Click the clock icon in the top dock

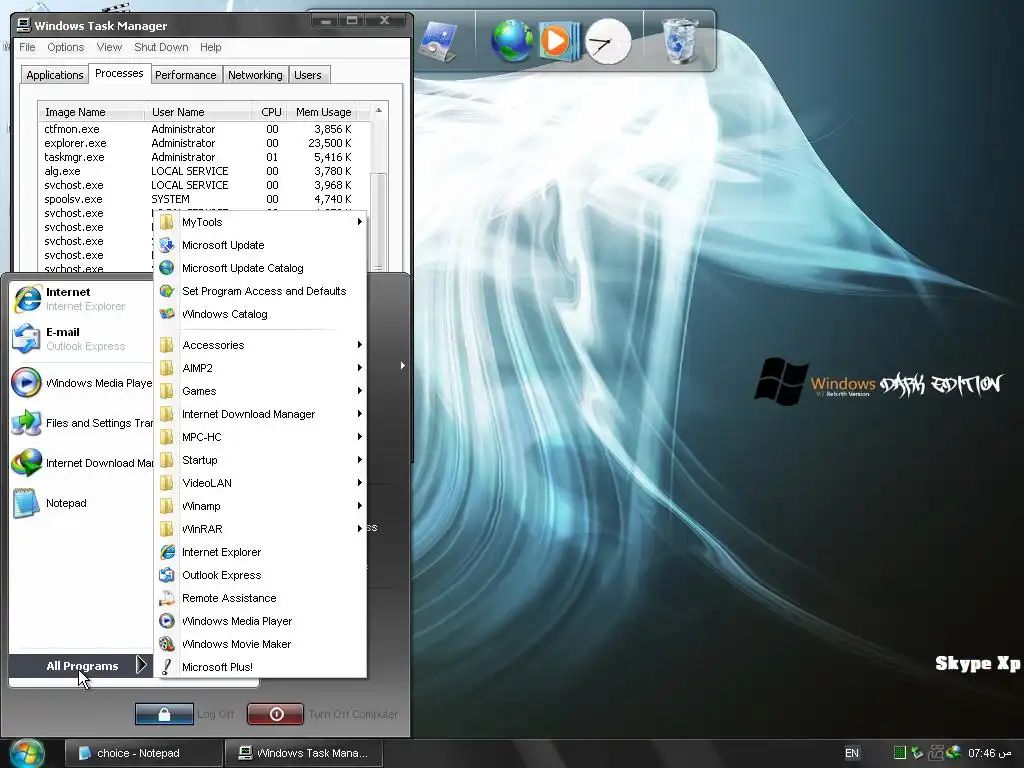pos(608,42)
